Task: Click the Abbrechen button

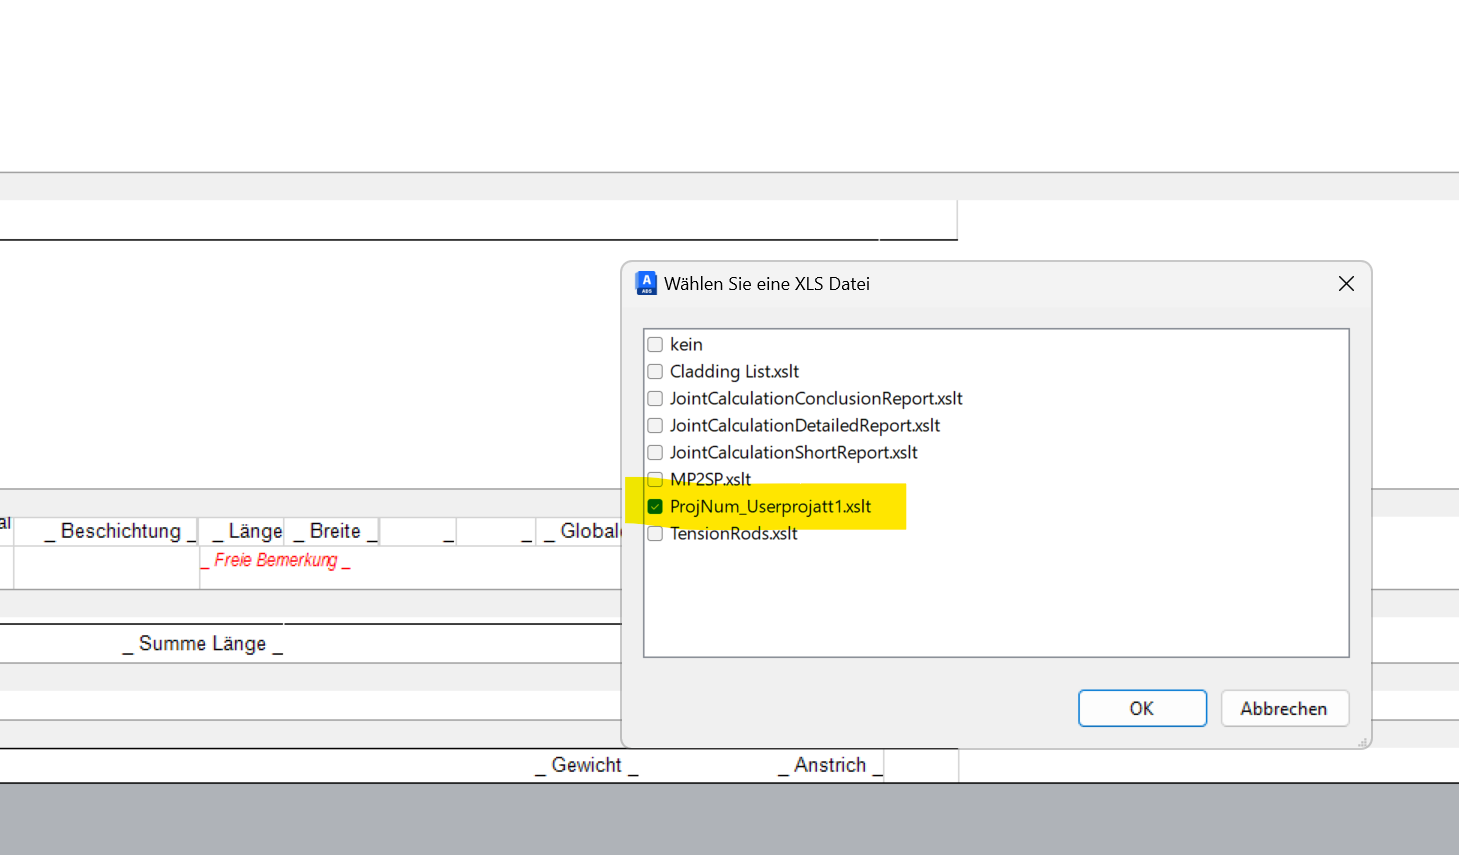Action: point(1284,708)
